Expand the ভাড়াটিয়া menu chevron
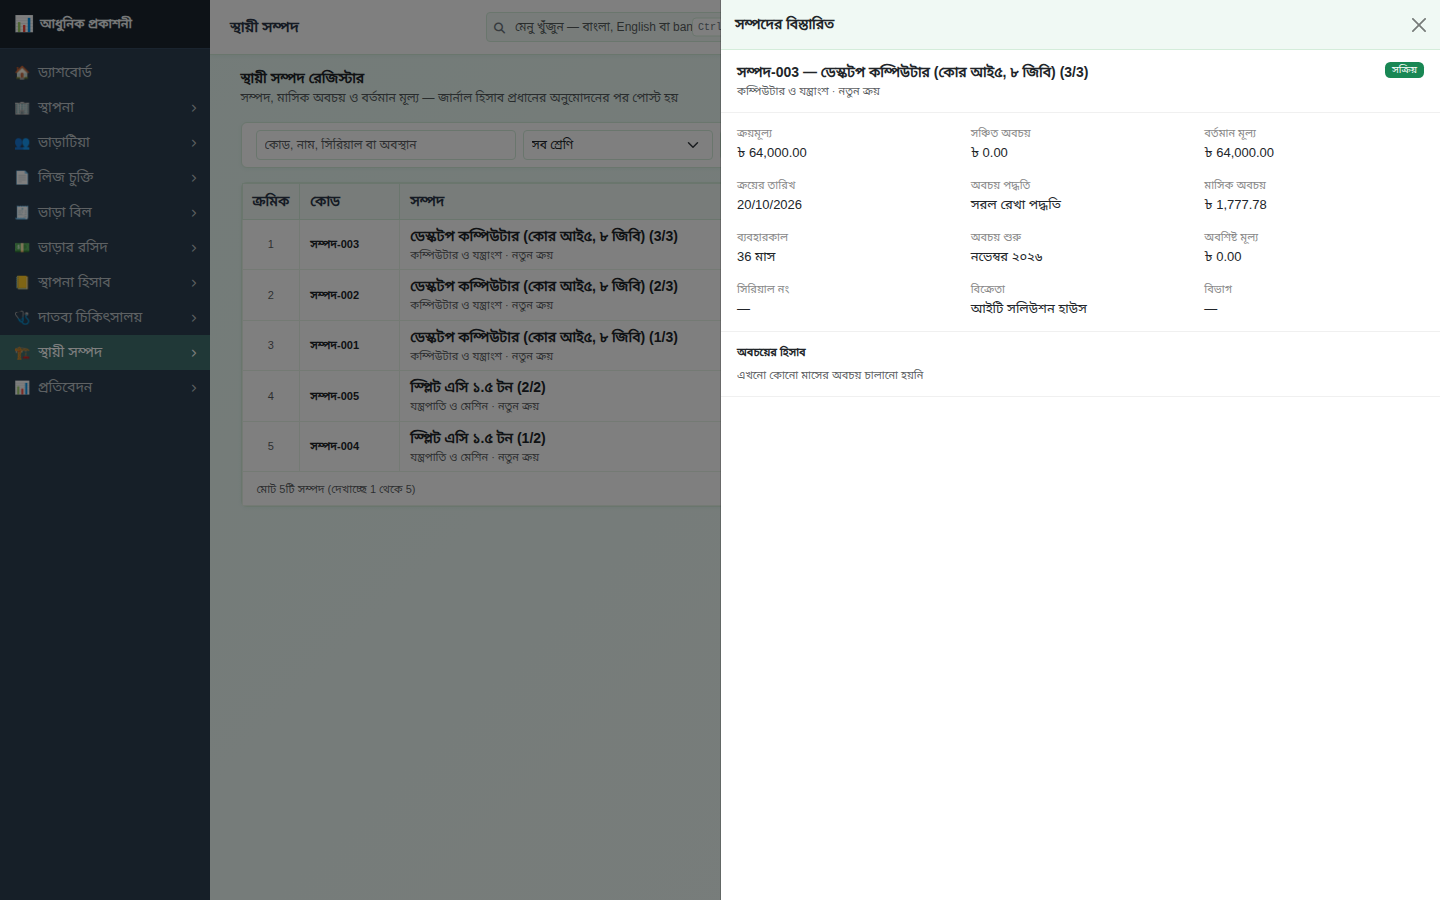Screen dimensions: 1440x900 point(194,143)
